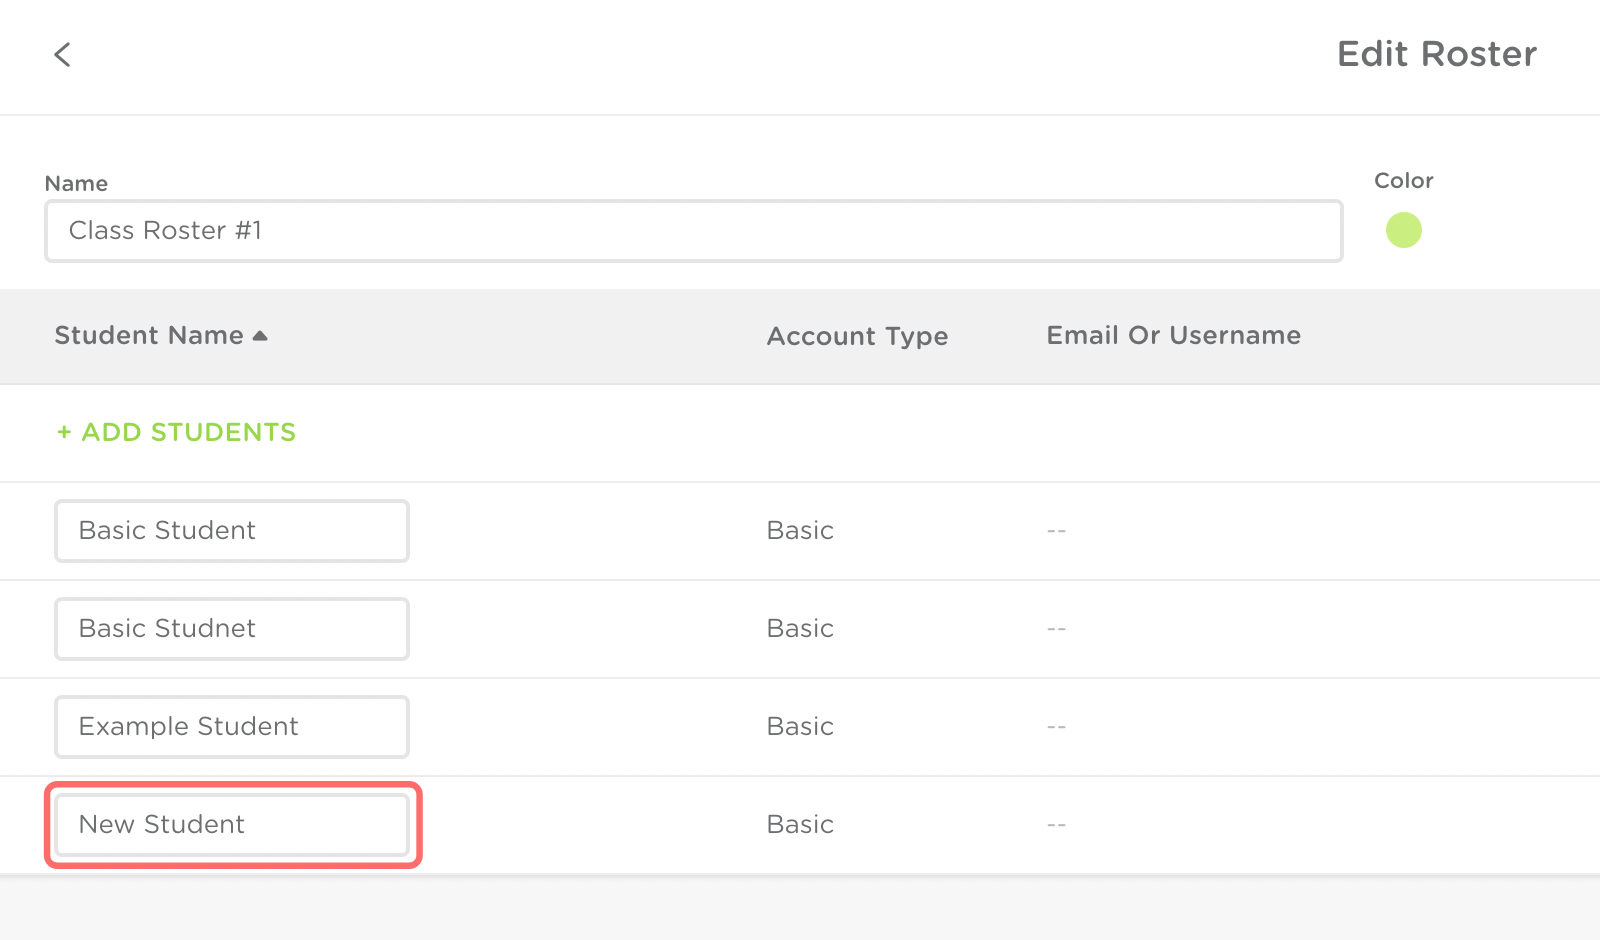
Task: Click New Student's Basic account type
Action: point(800,825)
